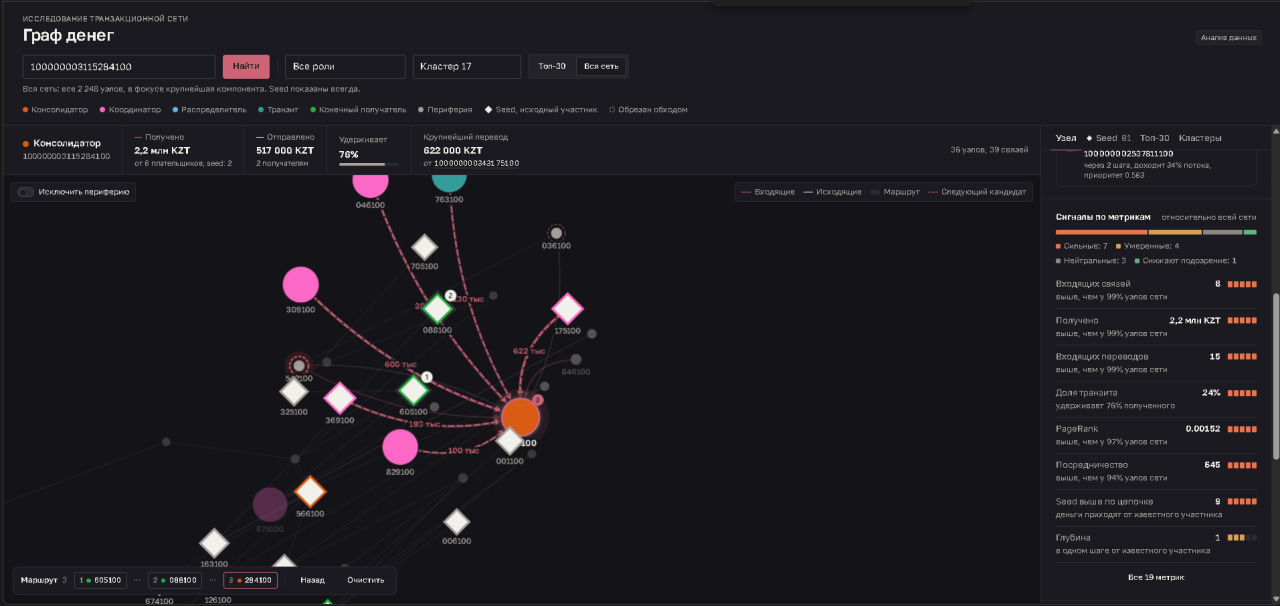Click the green diamond node 088100
The image size is (1280, 606).
(437, 309)
